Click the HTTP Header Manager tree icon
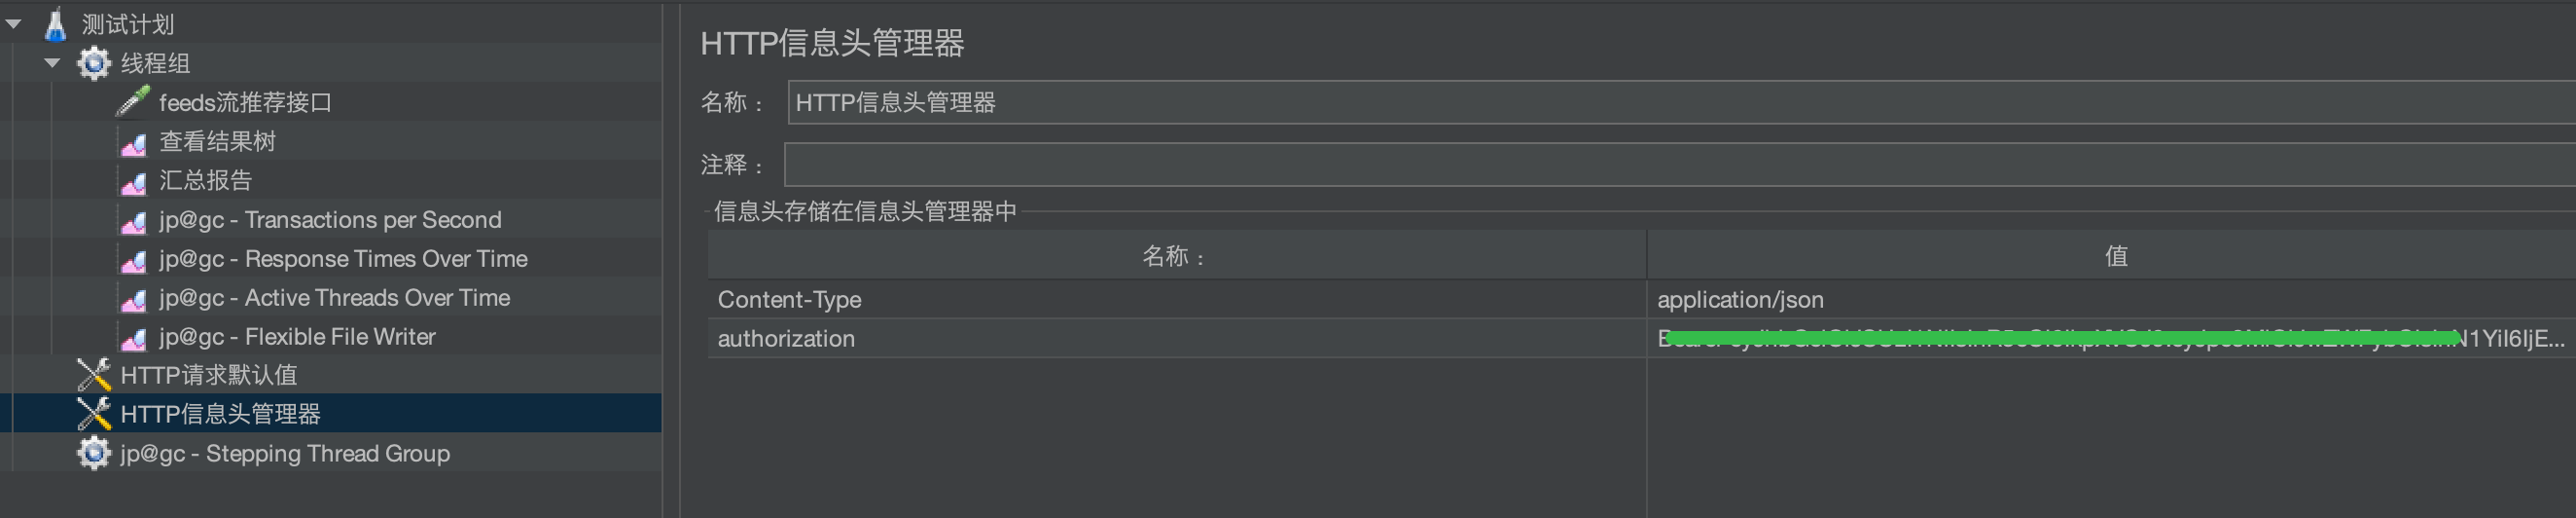The width and height of the screenshot is (2576, 518). (93, 414)
